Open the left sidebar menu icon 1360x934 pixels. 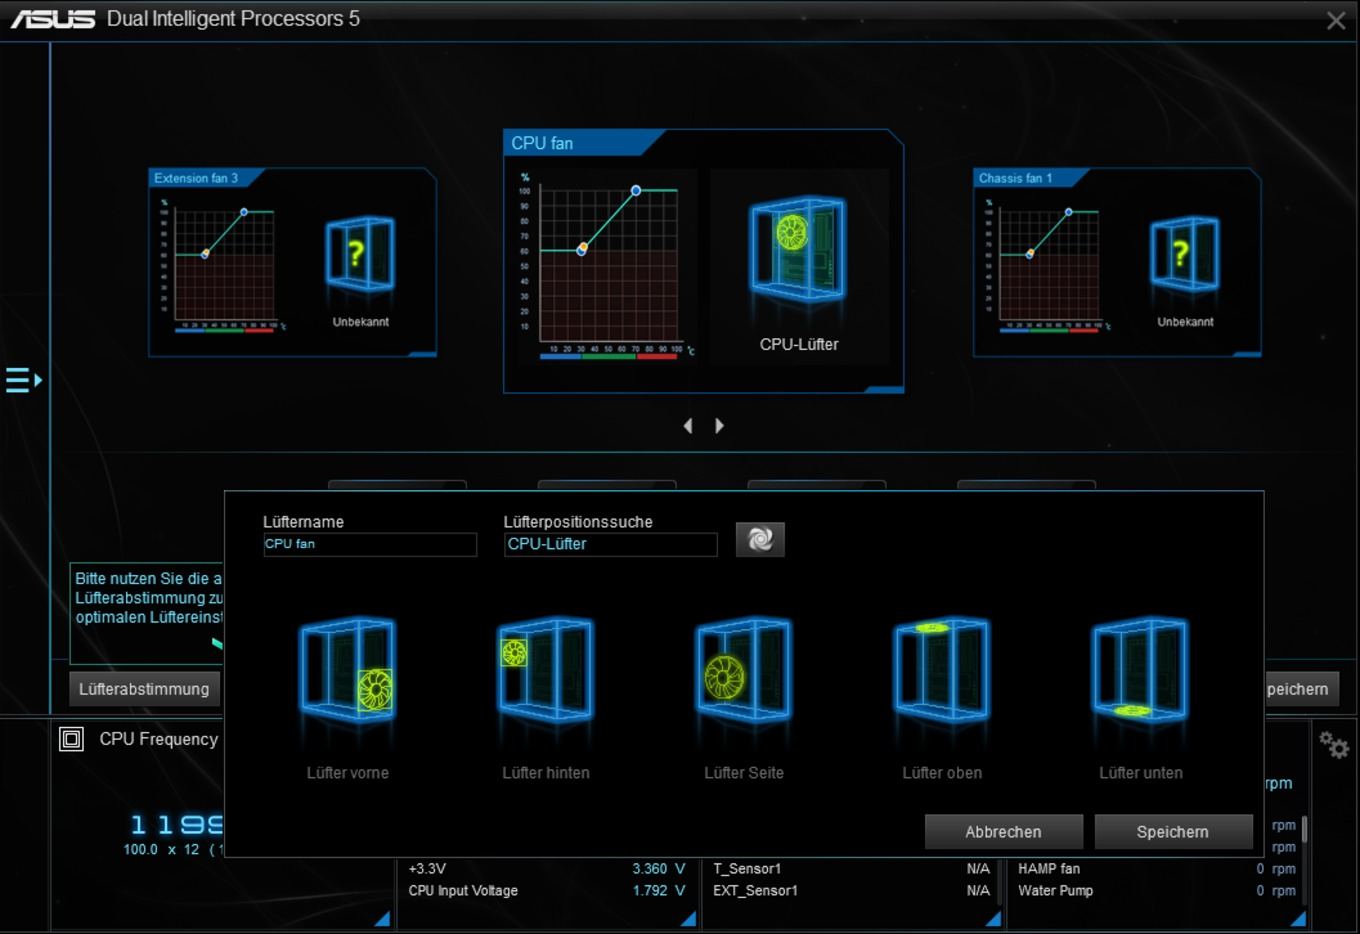click(x=24, y=380)
